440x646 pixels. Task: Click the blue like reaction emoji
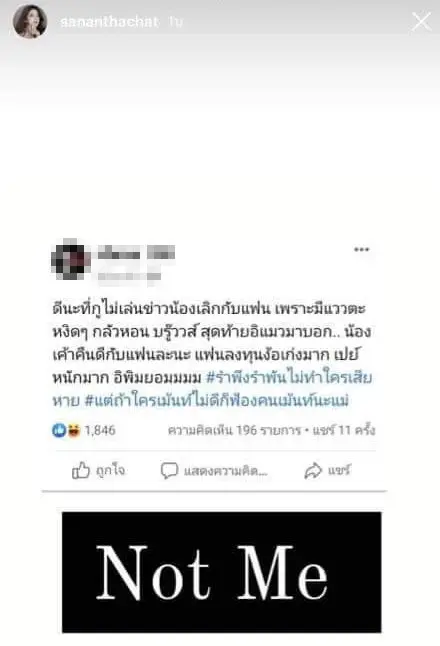tap(59, 430)
